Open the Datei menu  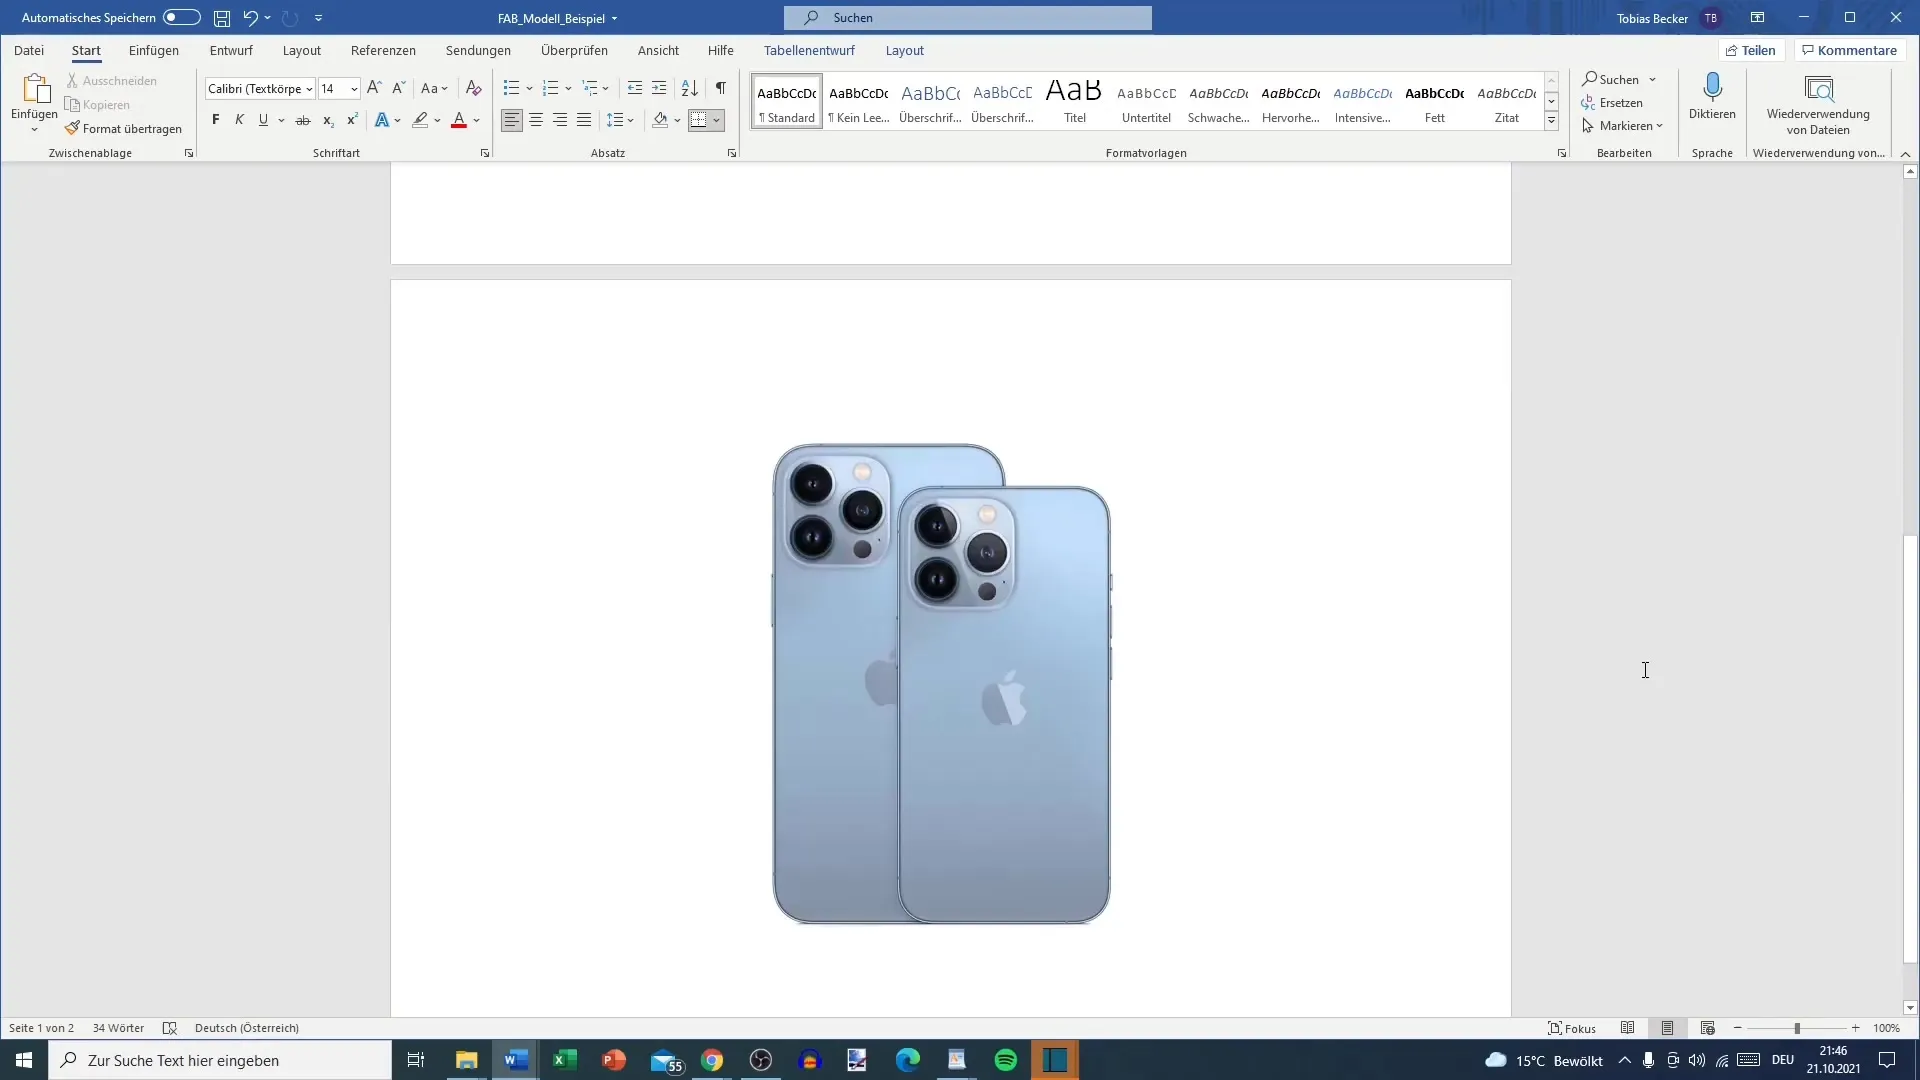(x=29, y=50)
